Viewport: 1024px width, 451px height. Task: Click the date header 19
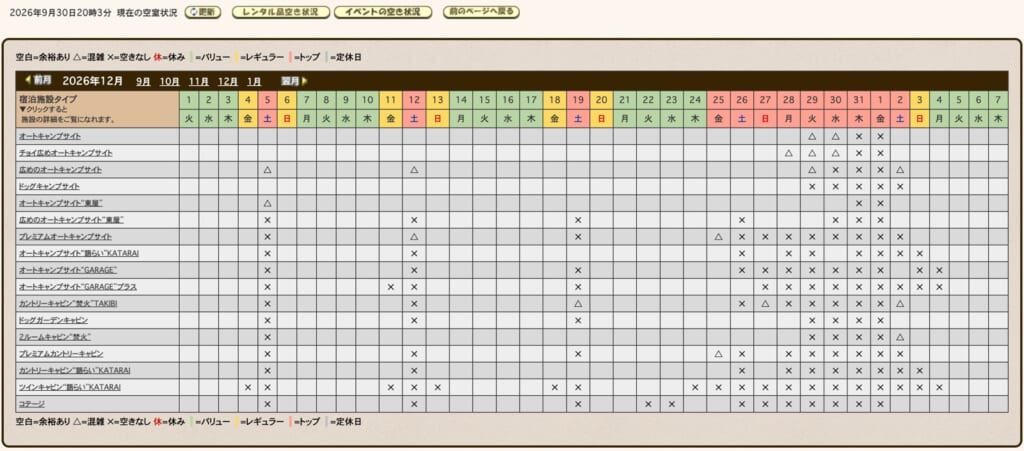click(x=578, y=100)
